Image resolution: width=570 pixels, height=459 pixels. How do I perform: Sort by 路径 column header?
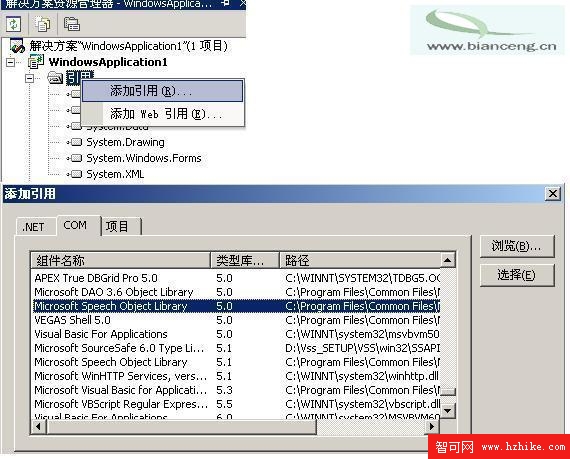(x=360, y=260)
